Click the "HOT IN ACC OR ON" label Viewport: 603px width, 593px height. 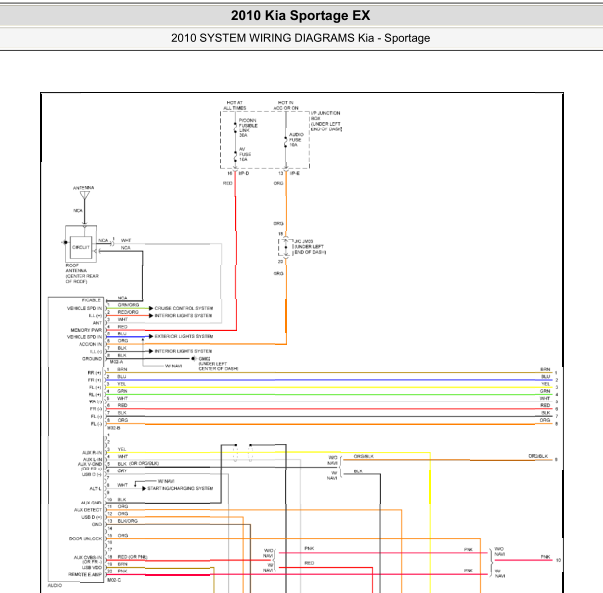coord(286,105)
